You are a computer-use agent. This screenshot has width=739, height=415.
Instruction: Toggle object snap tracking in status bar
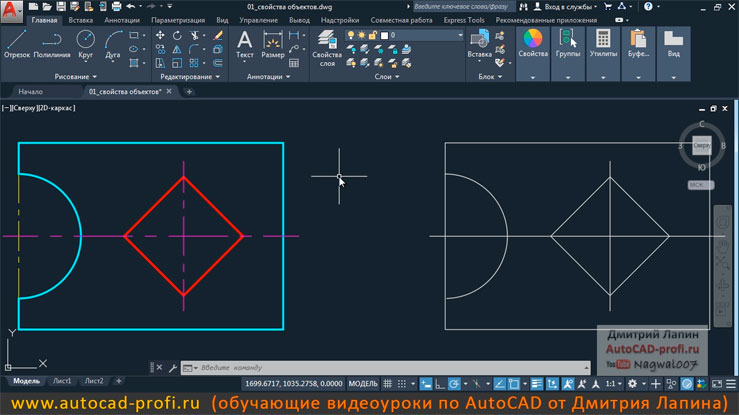pyautogui.click(x=500, y=384)
